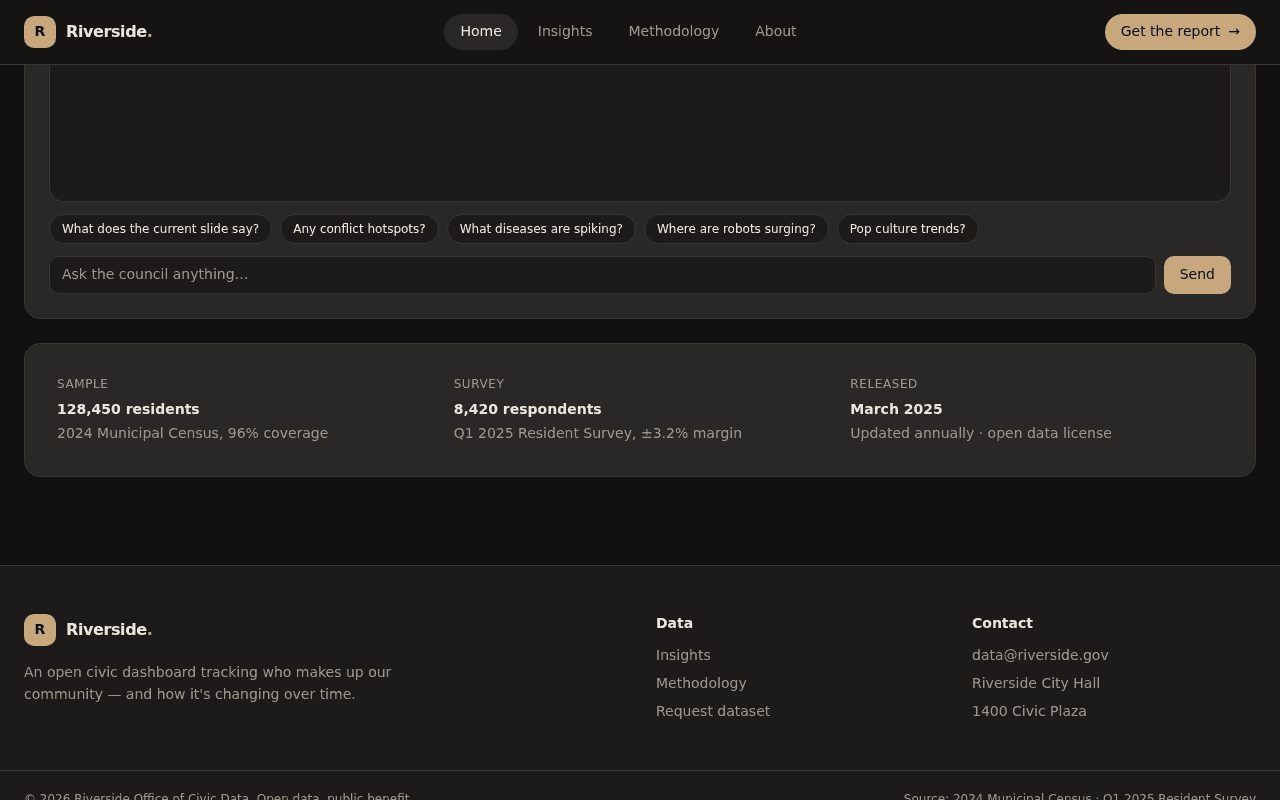The height and width of the screenshot is (800, 1280).
Task: Pick 'What diseases are spiking?' suggestion
Action: tap(541, 229)
